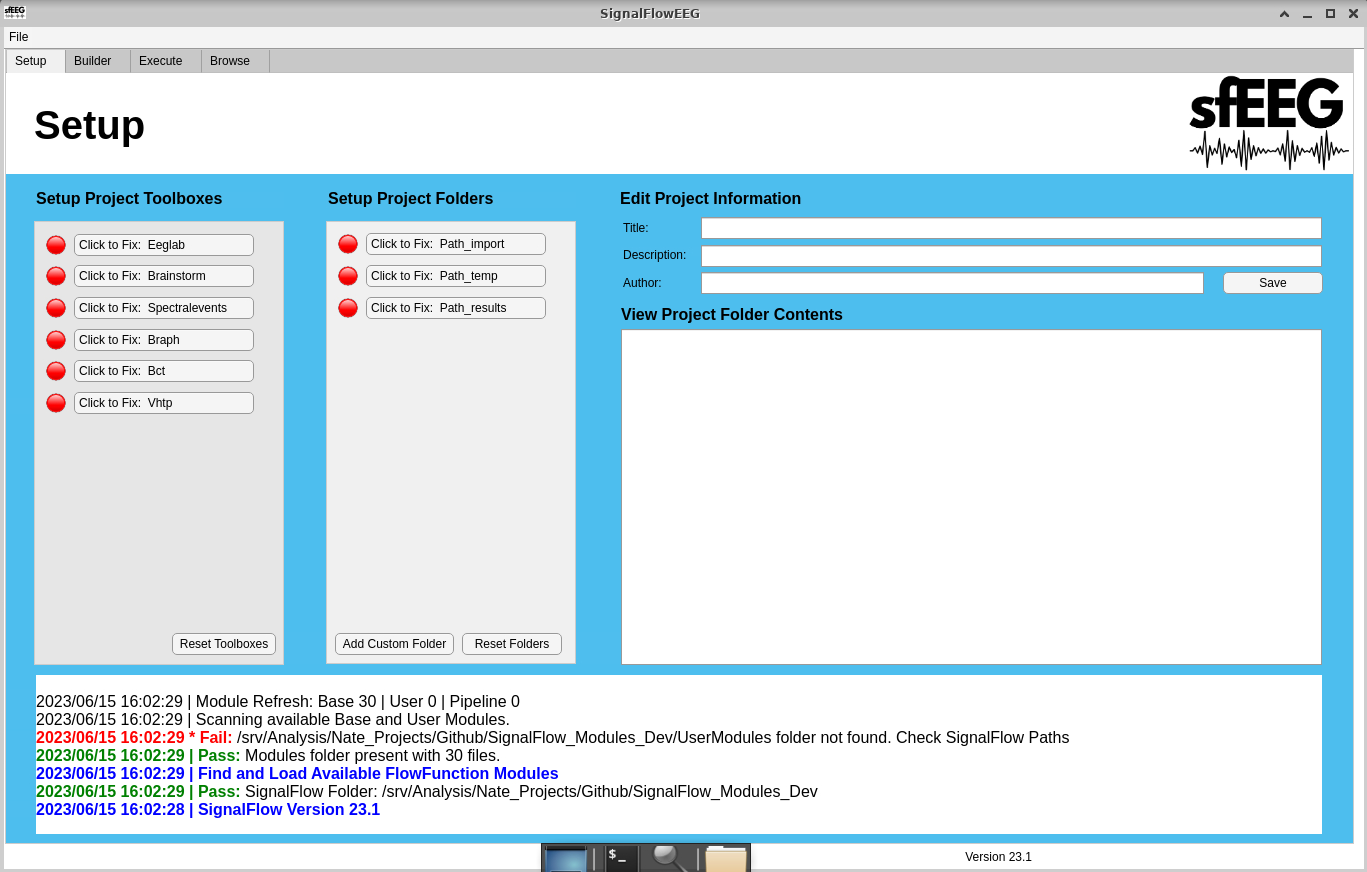The width and height of the screenshot is (1367, 872).
Task: Open the file manager folder in dock
Action: coord(726,859)
